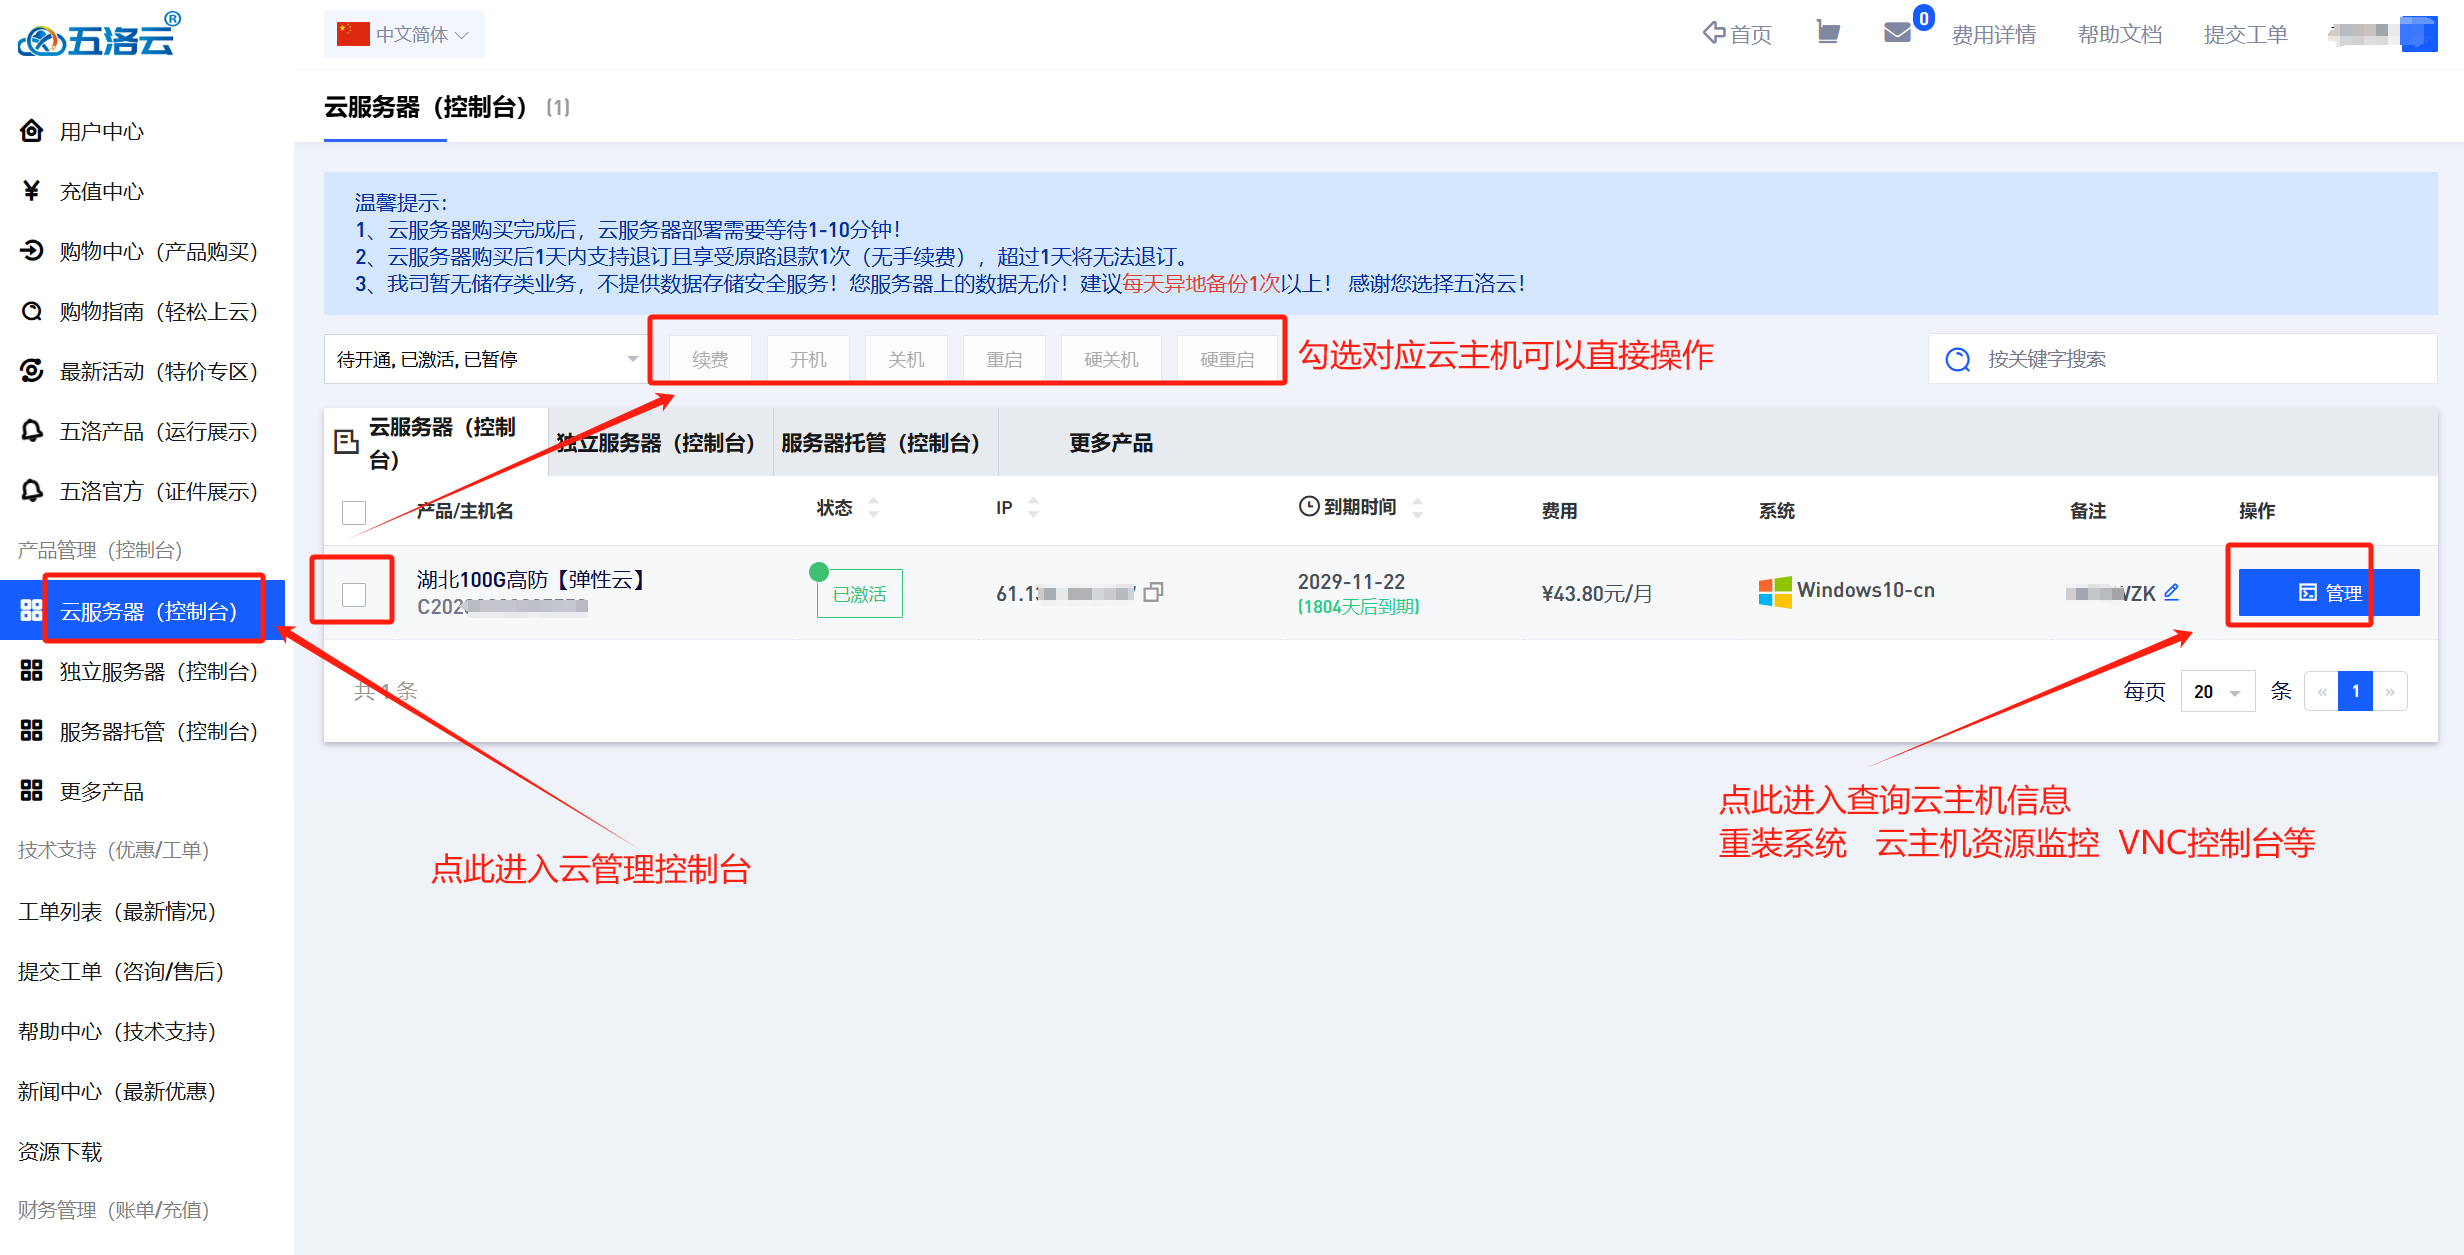The image size is (2464, 1255).
Task: Click the copy IP address icon
Action: (1153, 593)
